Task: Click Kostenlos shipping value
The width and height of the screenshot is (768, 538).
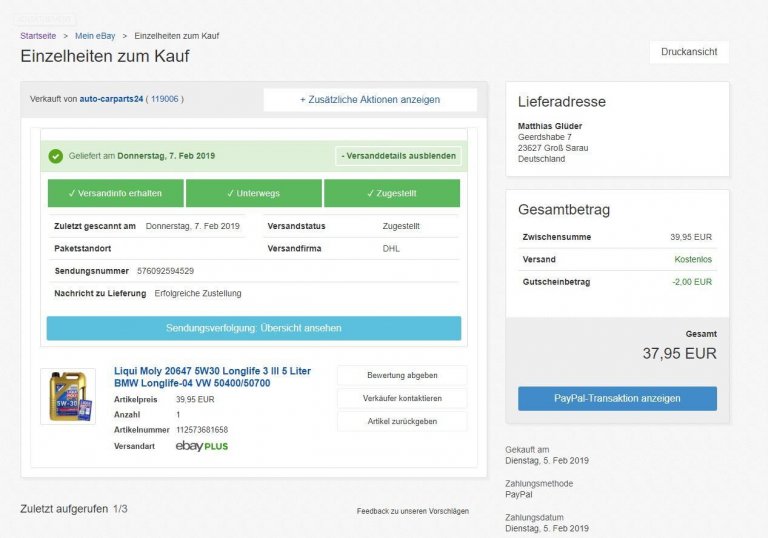Action: click(693, 259)
